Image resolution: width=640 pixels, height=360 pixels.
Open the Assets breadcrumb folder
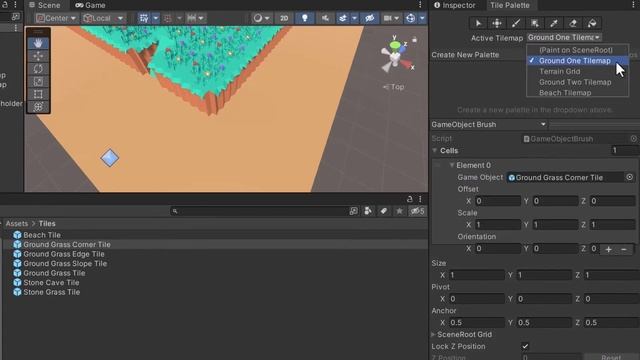point(17,224)
